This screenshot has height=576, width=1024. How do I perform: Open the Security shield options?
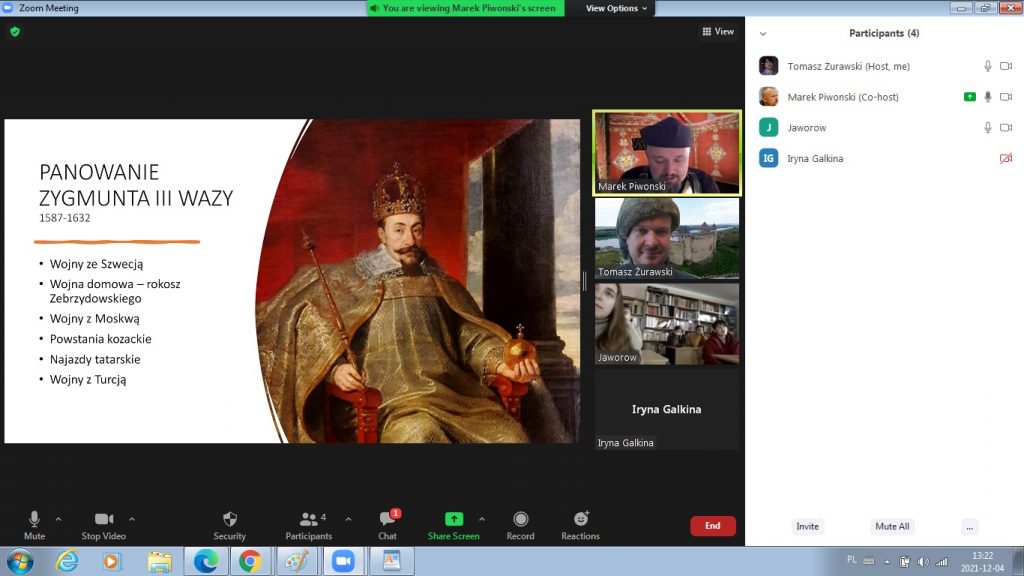[x=229, y=524]
